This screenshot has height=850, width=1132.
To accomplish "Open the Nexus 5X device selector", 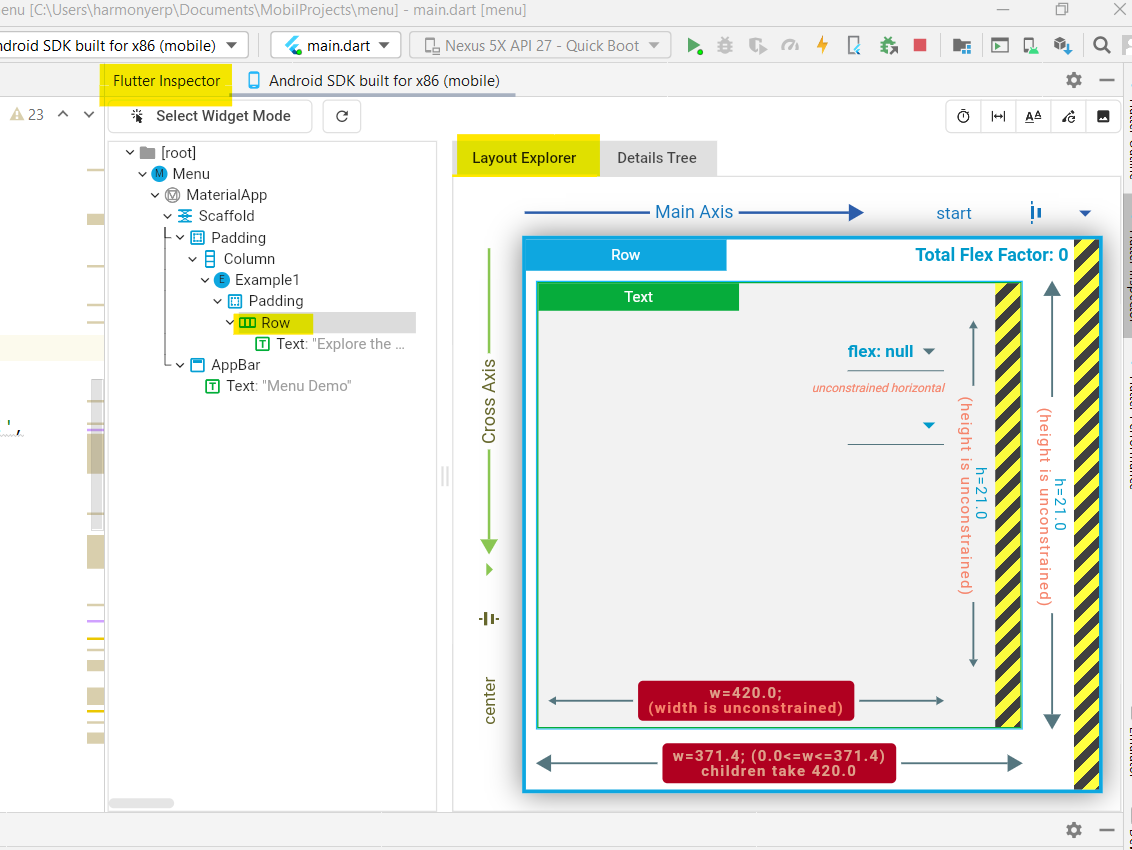I will pos(540,44).
